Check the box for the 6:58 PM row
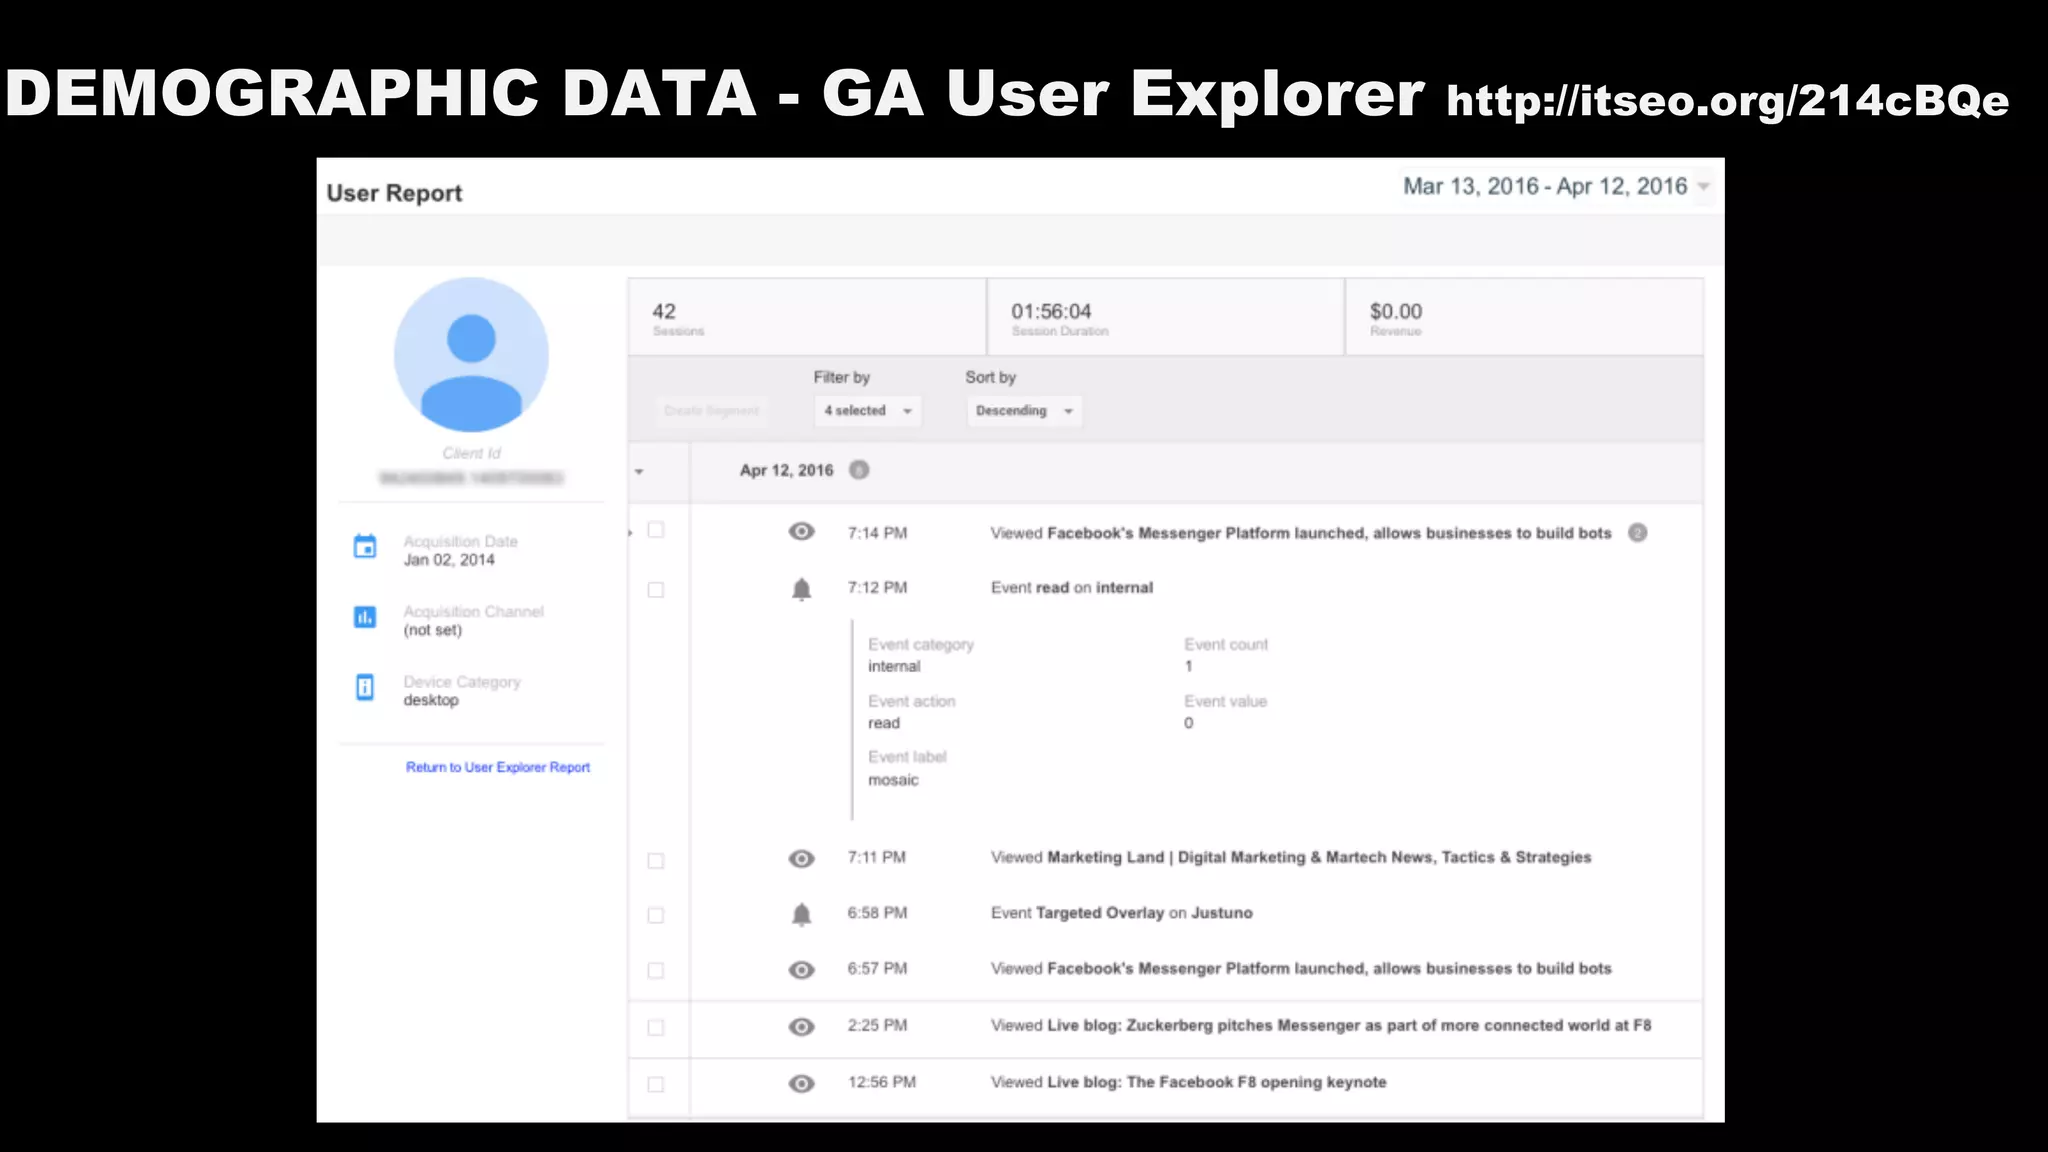The image size is (2048, 1152). 656,916
